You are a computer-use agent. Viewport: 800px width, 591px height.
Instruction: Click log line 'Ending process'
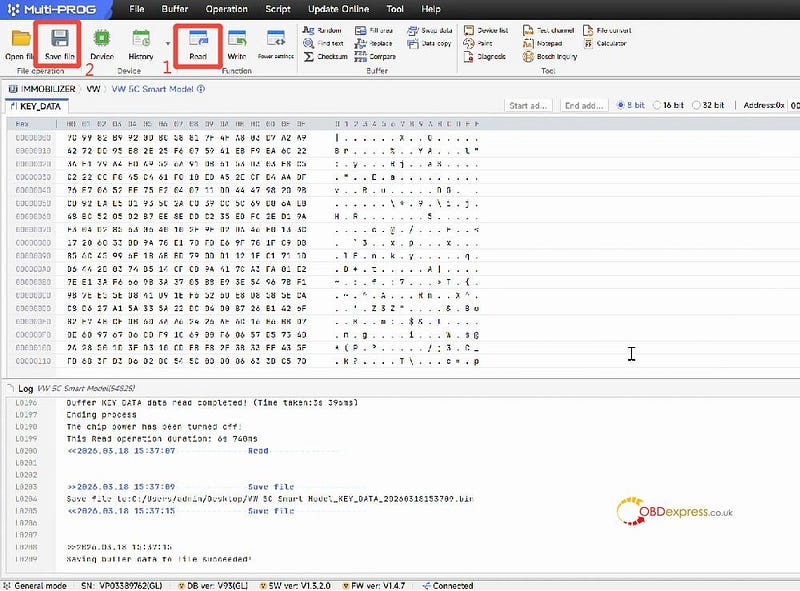(102, 415)
